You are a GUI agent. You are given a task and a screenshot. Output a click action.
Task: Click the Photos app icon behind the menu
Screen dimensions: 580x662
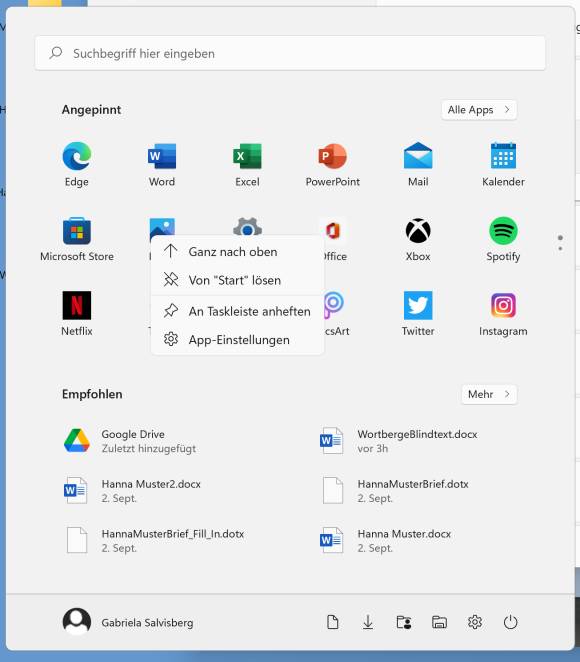point(162,227)
